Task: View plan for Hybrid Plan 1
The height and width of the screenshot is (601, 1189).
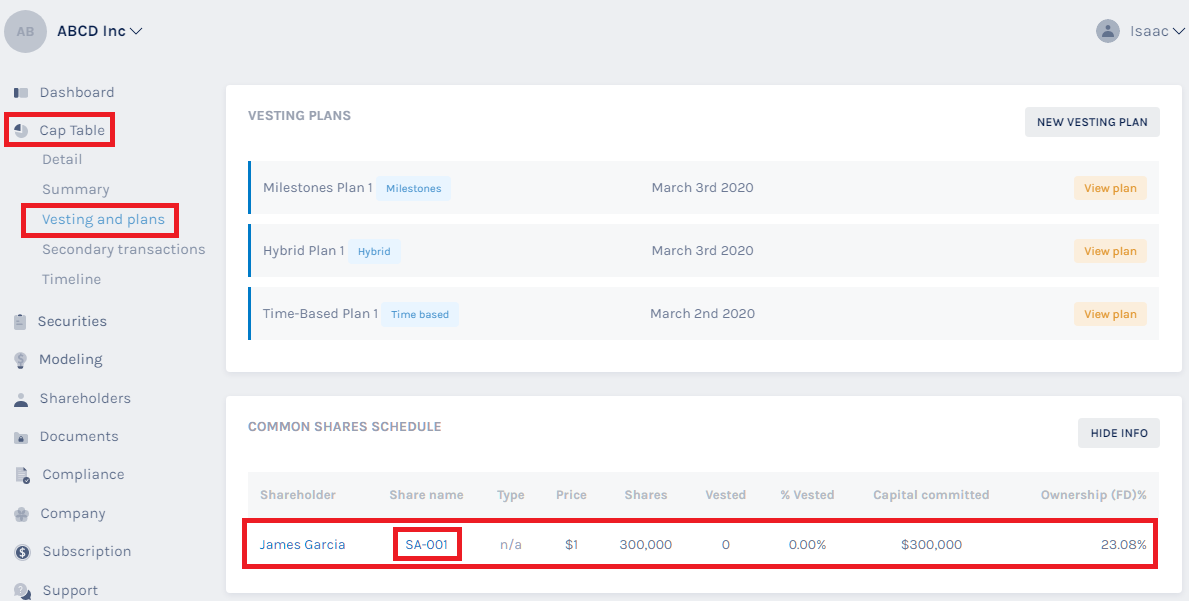Action: point(1110,251)
